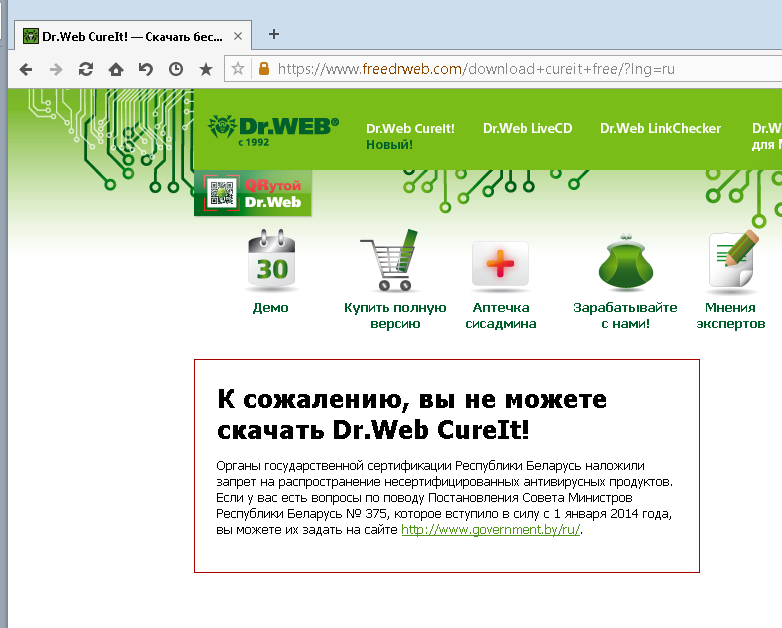Click the QRутой Dr.Web banner
Screen dimensions: 782x628
(253, 193)
